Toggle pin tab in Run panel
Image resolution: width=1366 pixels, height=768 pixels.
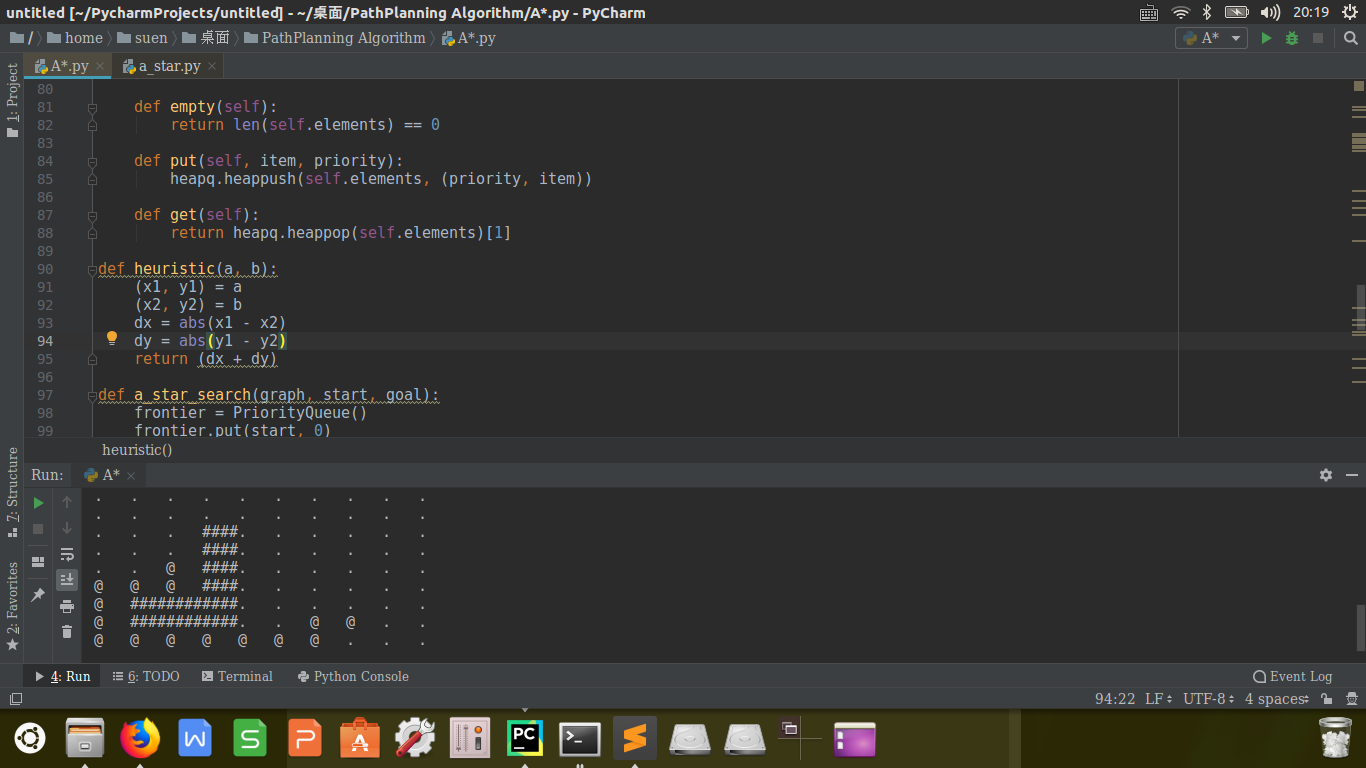pyautogui.click(x=38, y=595)
